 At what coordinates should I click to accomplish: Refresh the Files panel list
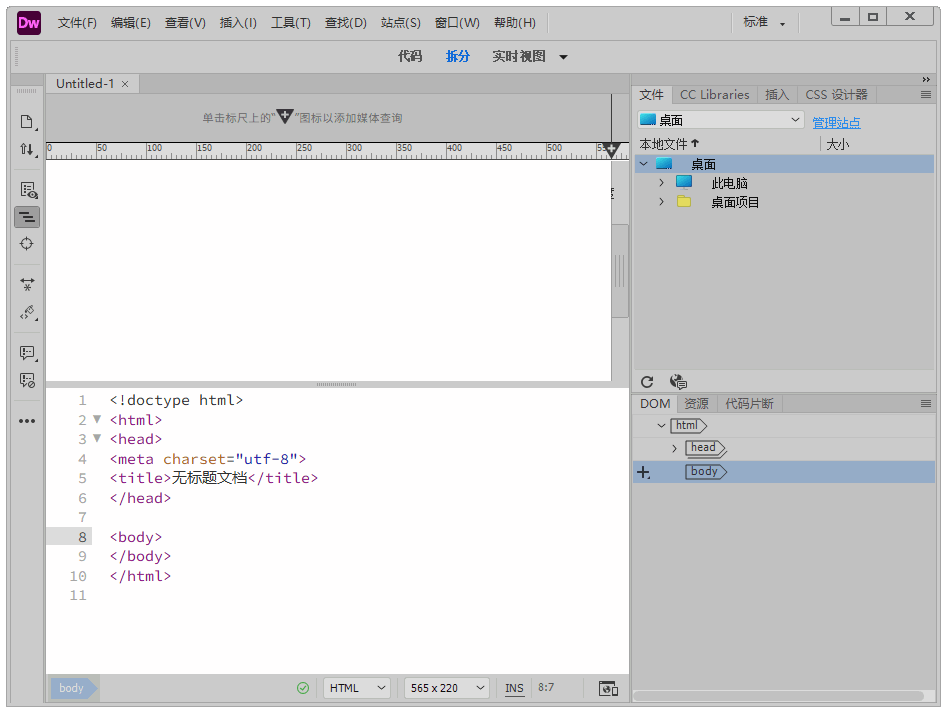[x=647, y=382]
